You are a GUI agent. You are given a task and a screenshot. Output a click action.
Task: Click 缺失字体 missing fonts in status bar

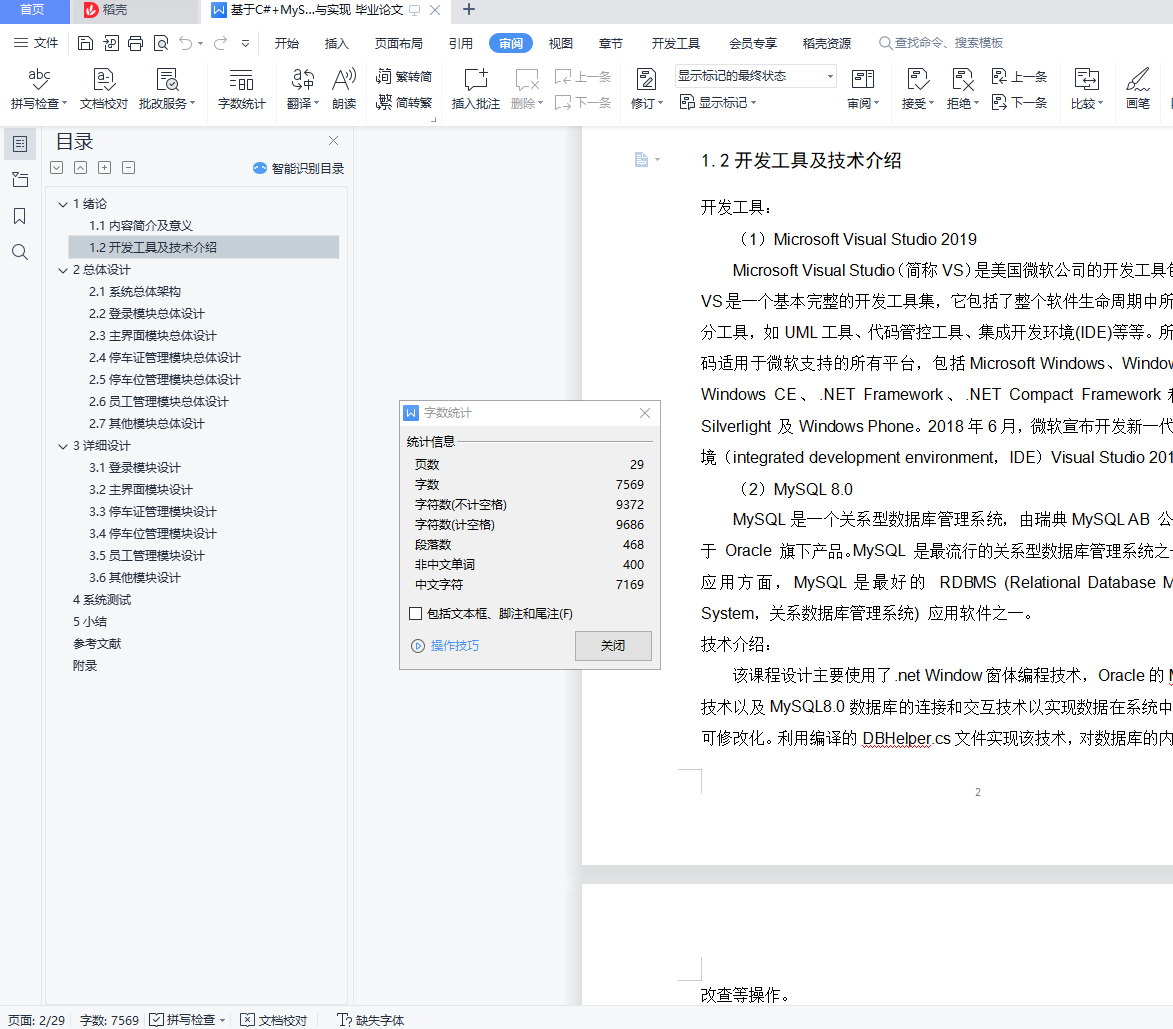370,1020
